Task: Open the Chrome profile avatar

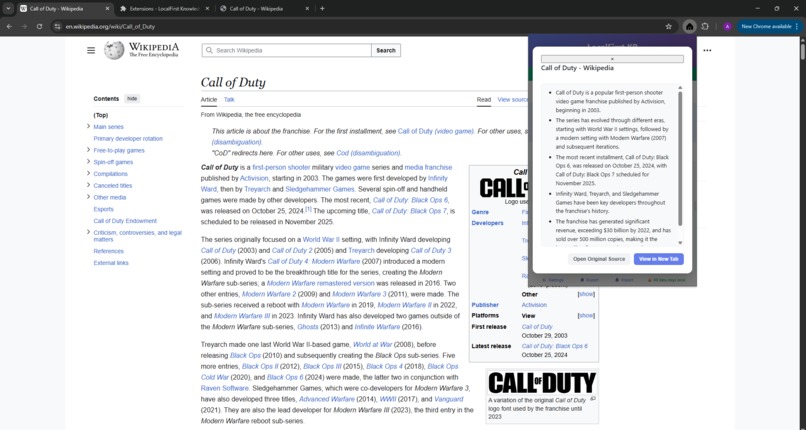Action: (727, 26)
